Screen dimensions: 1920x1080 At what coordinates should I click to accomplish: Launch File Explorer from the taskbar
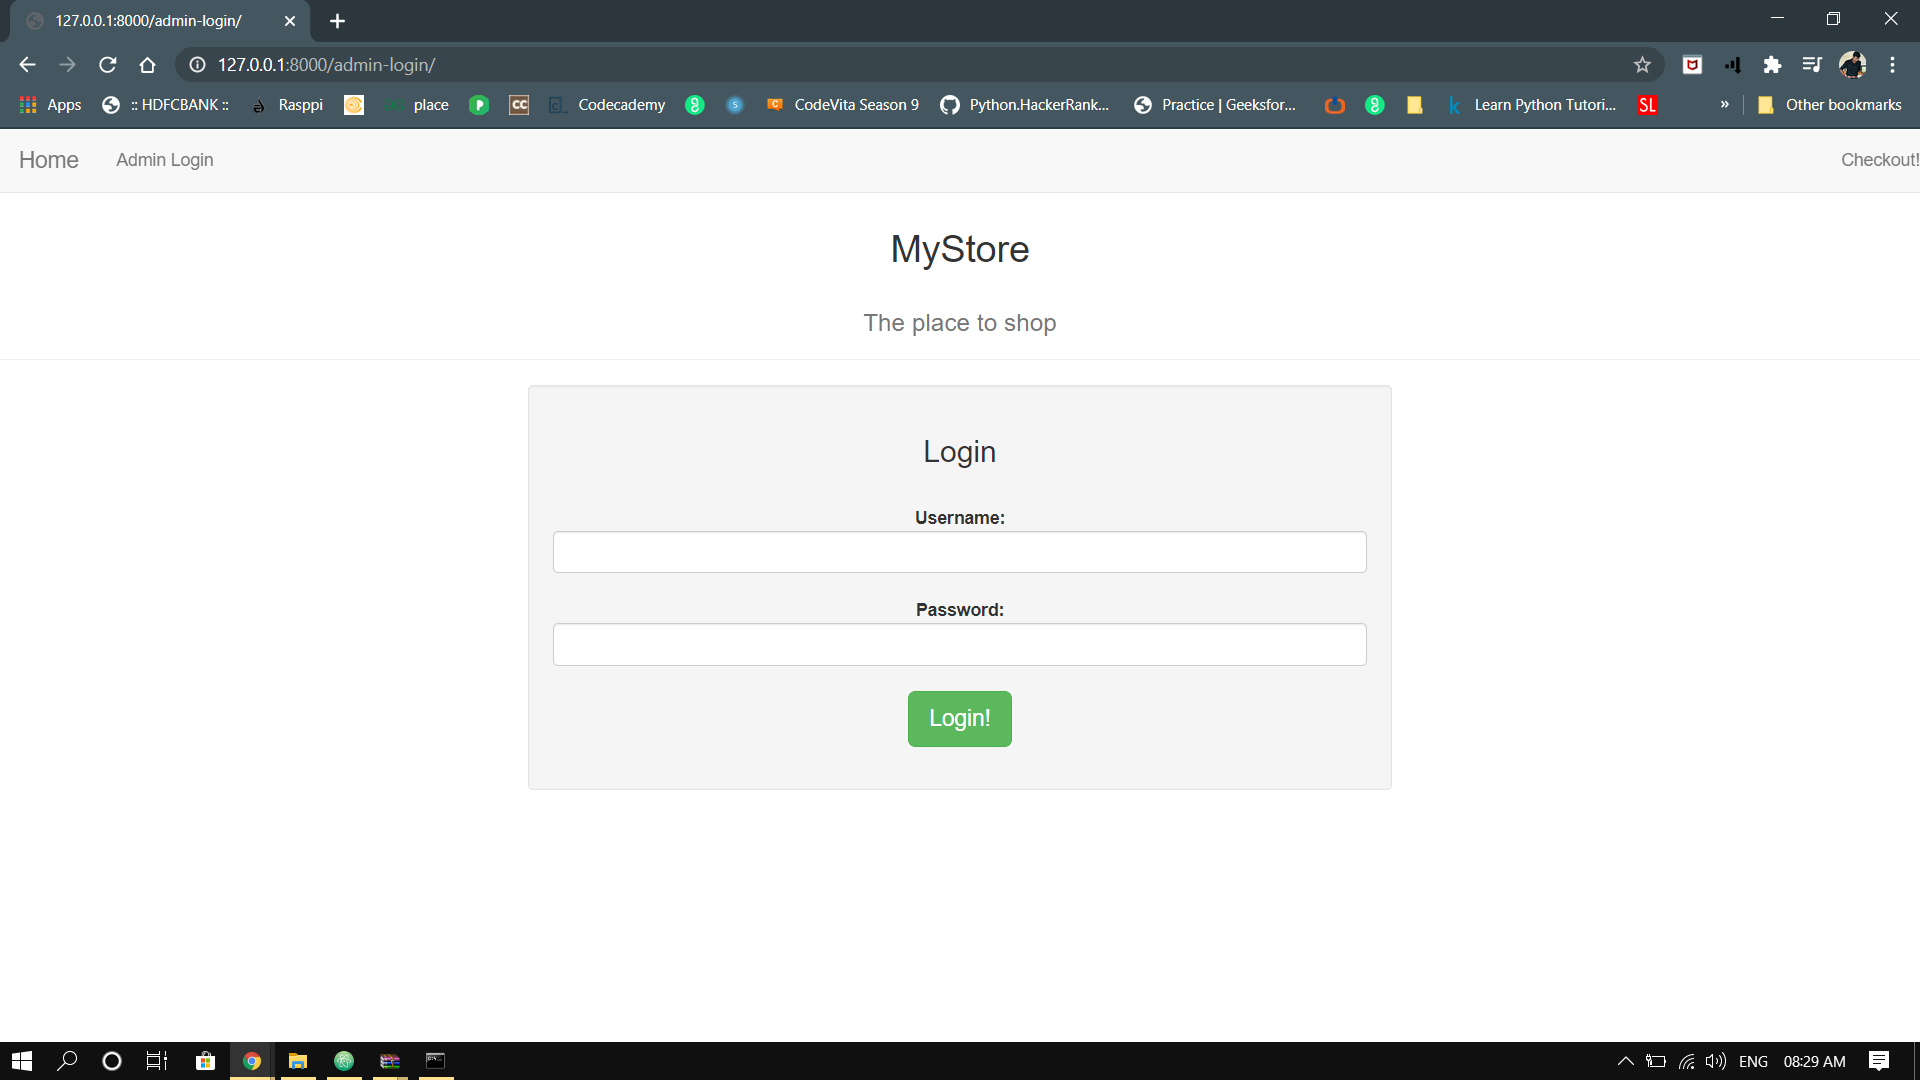click(x=297, y=1061)
